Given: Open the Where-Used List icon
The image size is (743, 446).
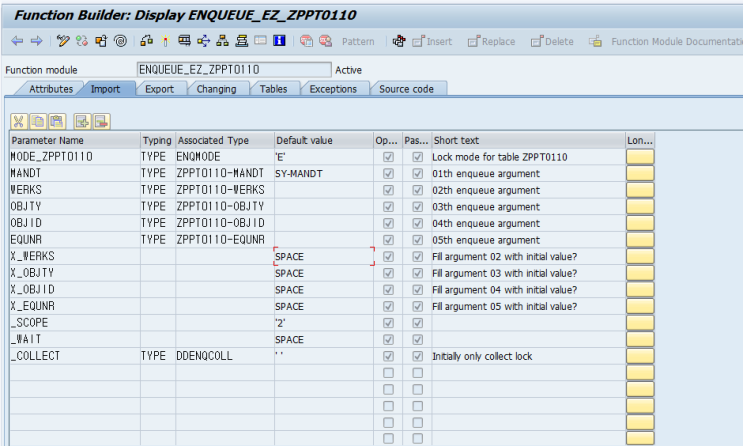Looking at the screenshot, I should click(x=203, y=41).
